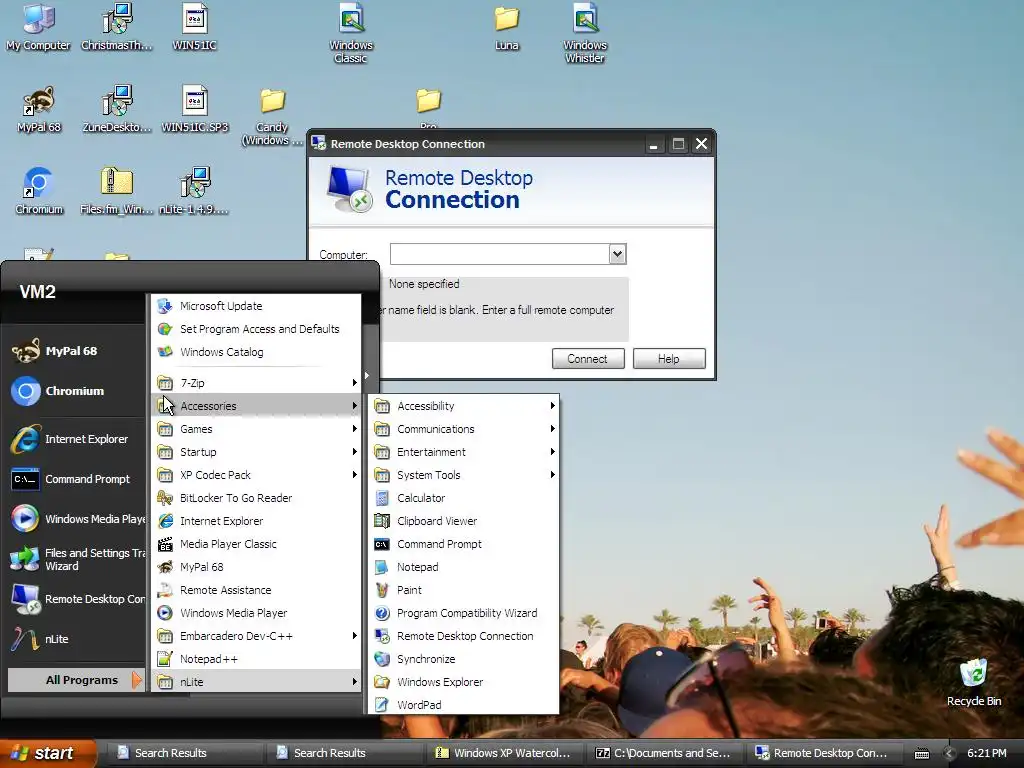This screenshot has height=768, width=1024.
Task: Select the WIN51IC.SP3 file icon
Action: pyautogui.click(x=195, y=109)
